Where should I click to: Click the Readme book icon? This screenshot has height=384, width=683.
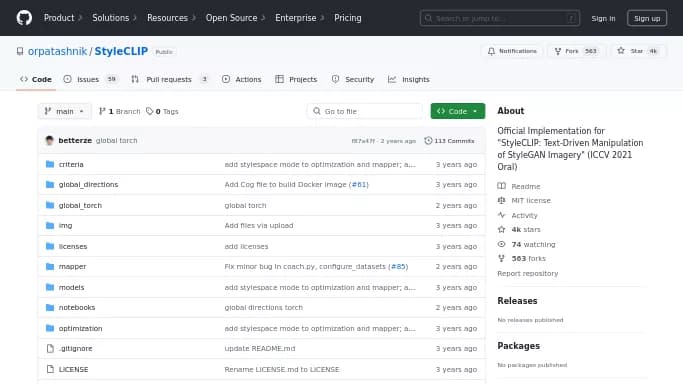pyautogui.click(x=502, y=186)
